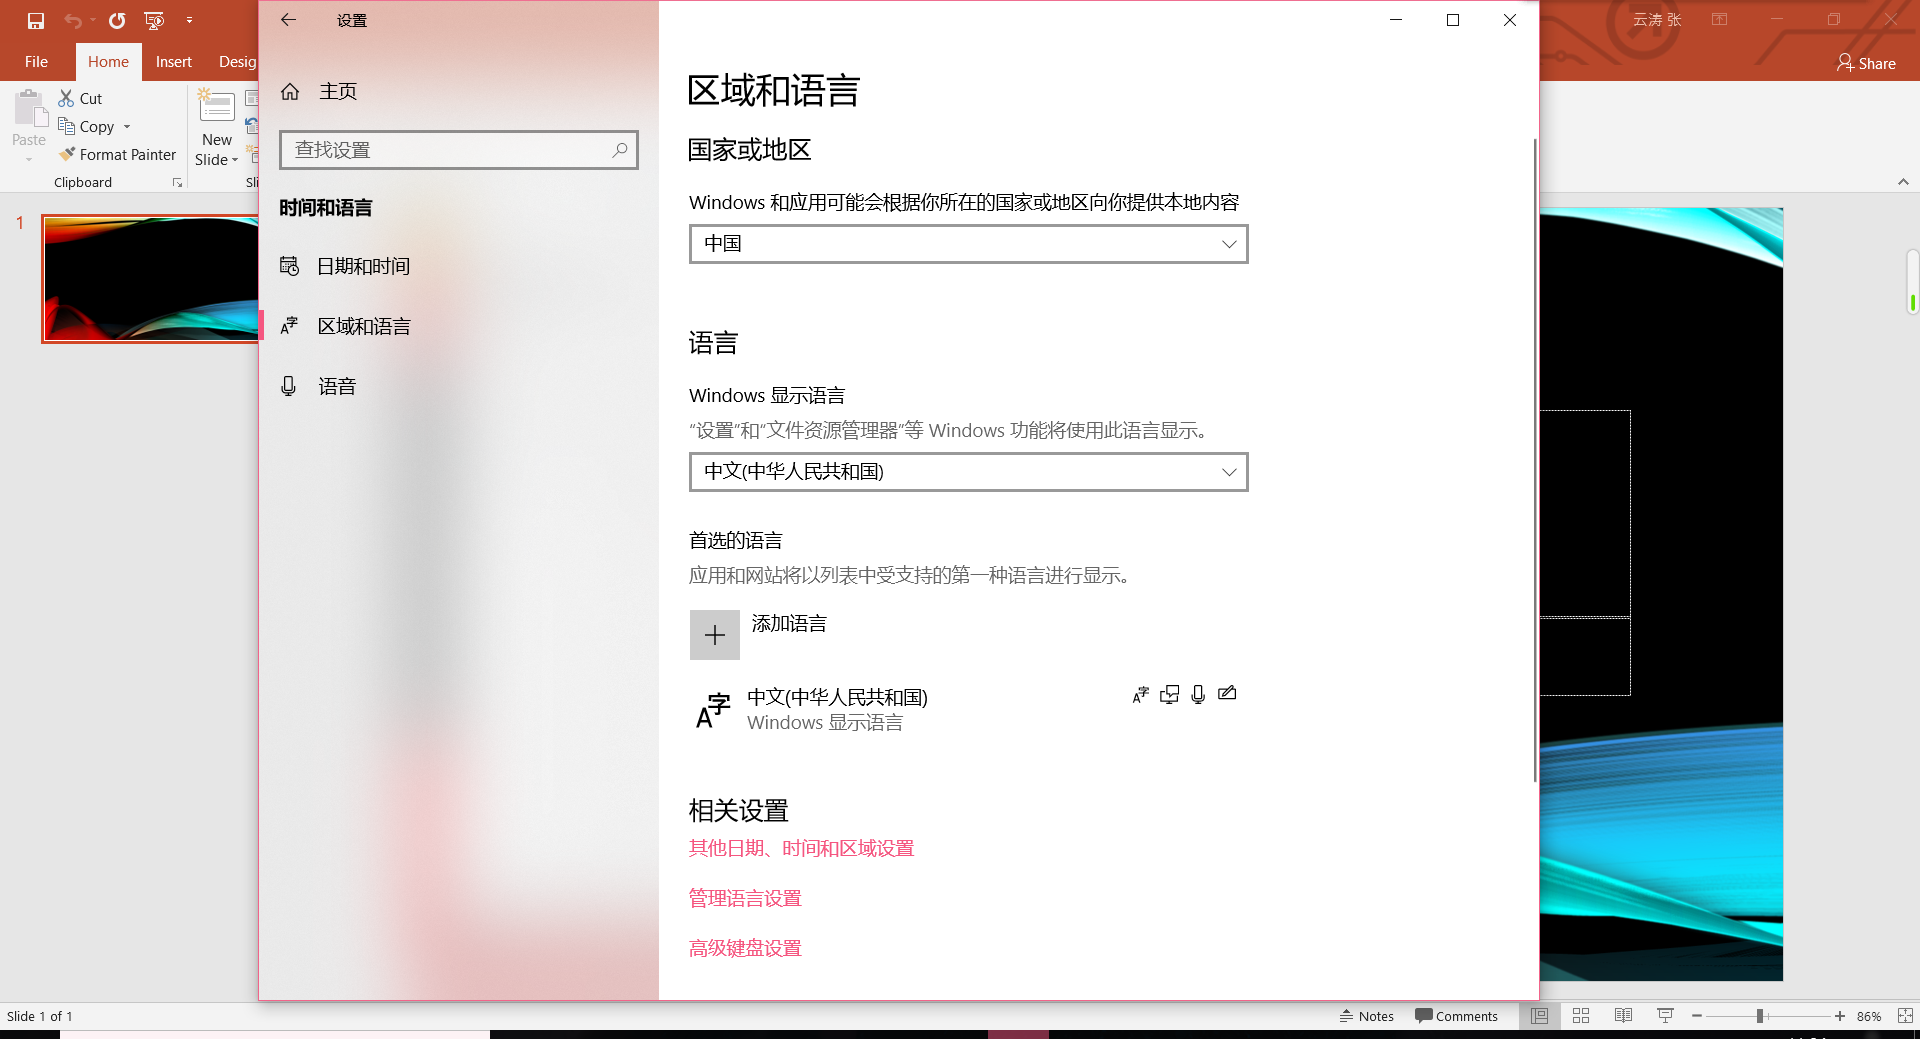Select the Home tab in PowerPoint
Viewport: 1920px width, 1039px height.
pos(108,62)
